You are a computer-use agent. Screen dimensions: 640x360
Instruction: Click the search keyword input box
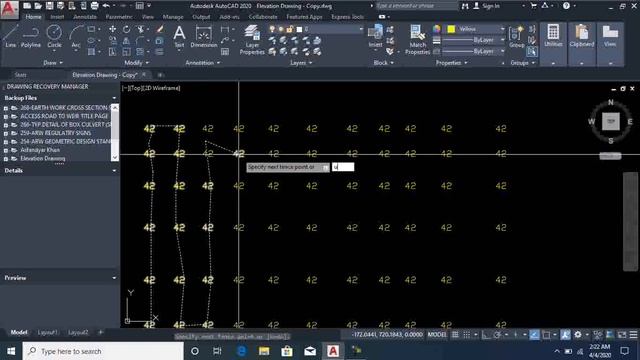point(416,6)
